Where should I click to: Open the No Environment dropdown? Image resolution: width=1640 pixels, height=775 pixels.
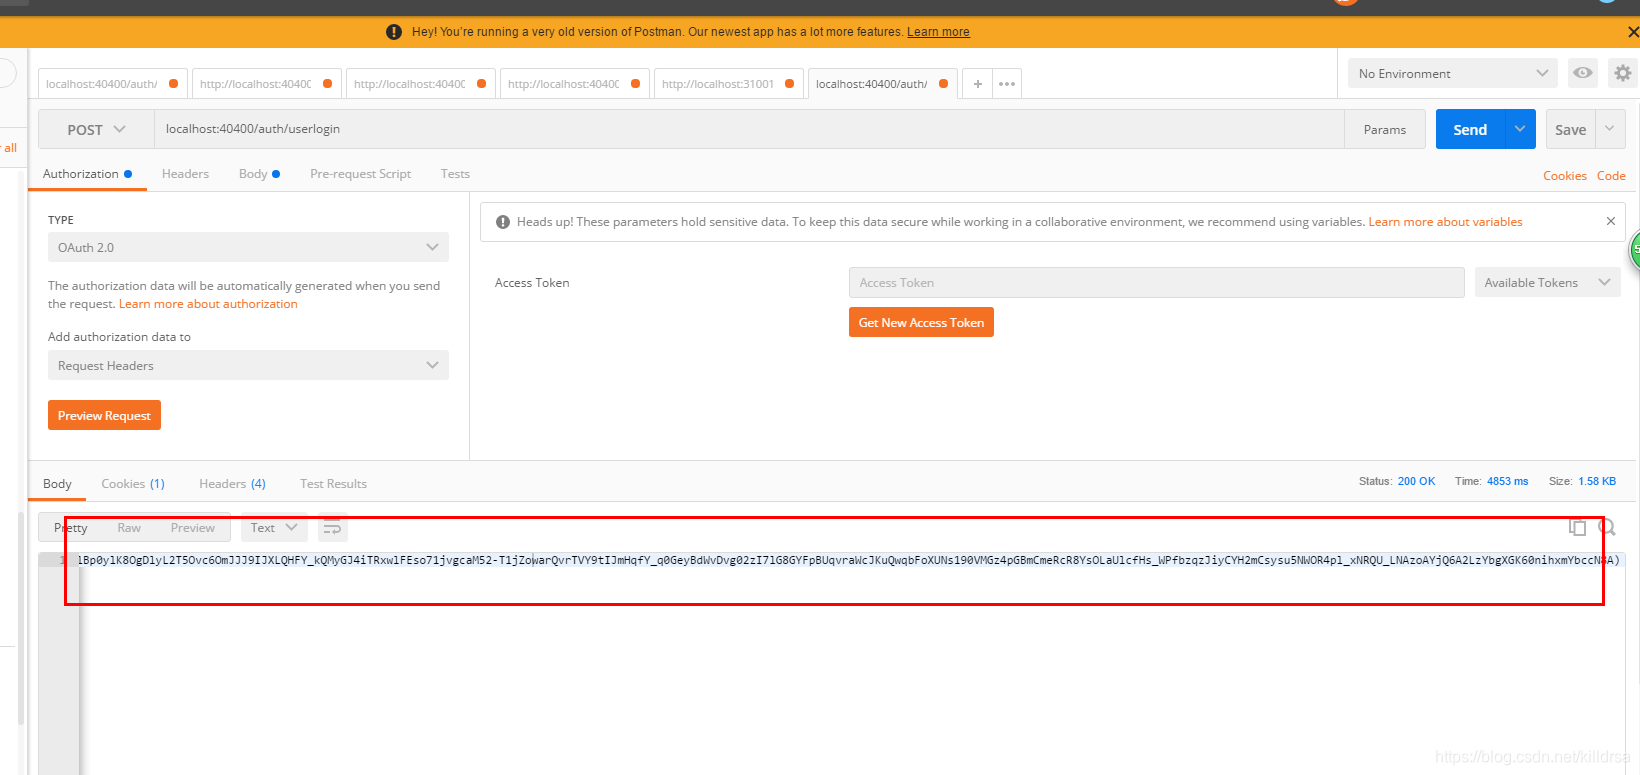point(1453,73)
